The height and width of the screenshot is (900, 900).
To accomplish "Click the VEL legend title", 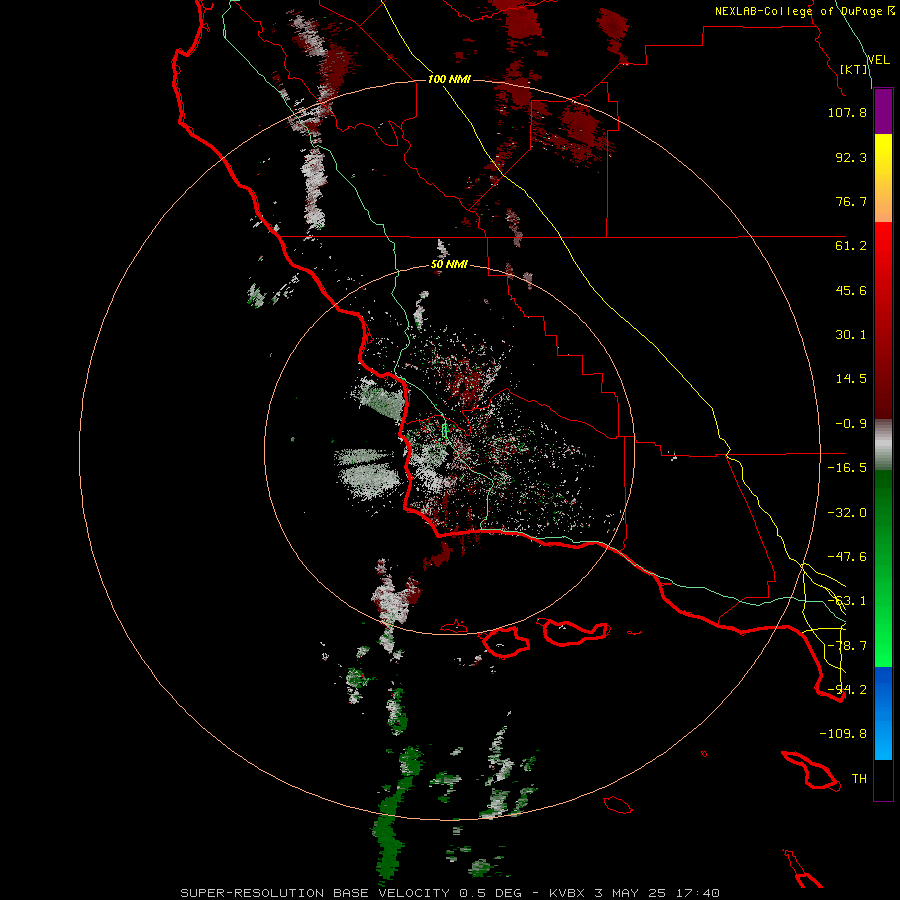I will [x=878, y=60].
